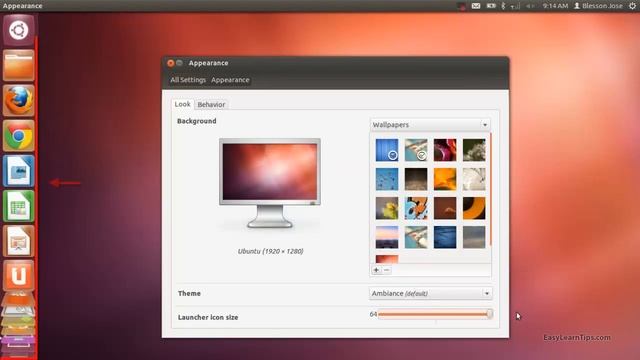The width and height of the screenshot is (640, 360).
Task: Open the battery indicator menu
Action: pos(491,6)
